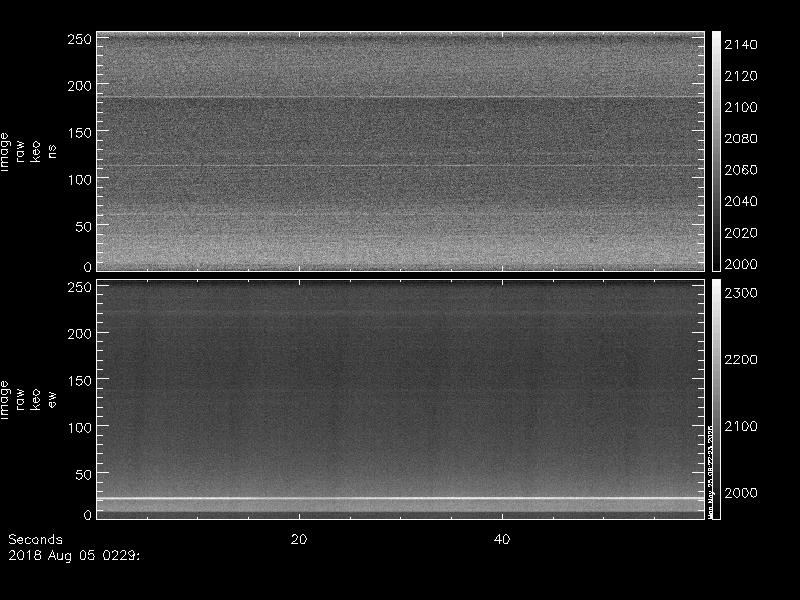This screenshot has height=600, width=800.
Task: Click the 0 tick label on ew keogram axis
Action: [x=88, y=514]
